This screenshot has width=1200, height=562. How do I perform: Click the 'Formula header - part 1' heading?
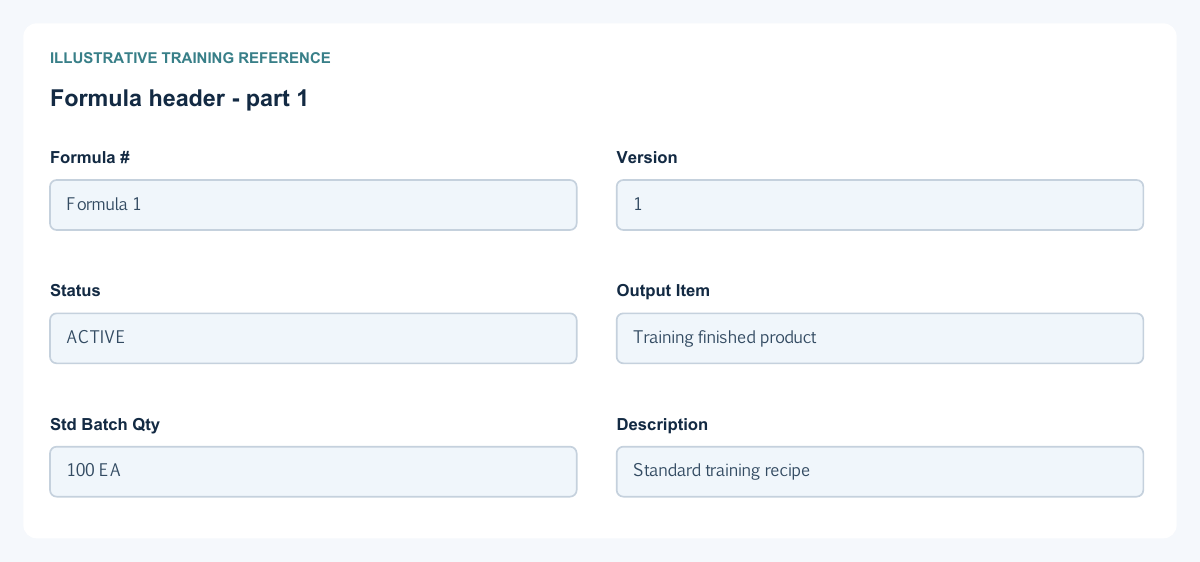(179, 98)
